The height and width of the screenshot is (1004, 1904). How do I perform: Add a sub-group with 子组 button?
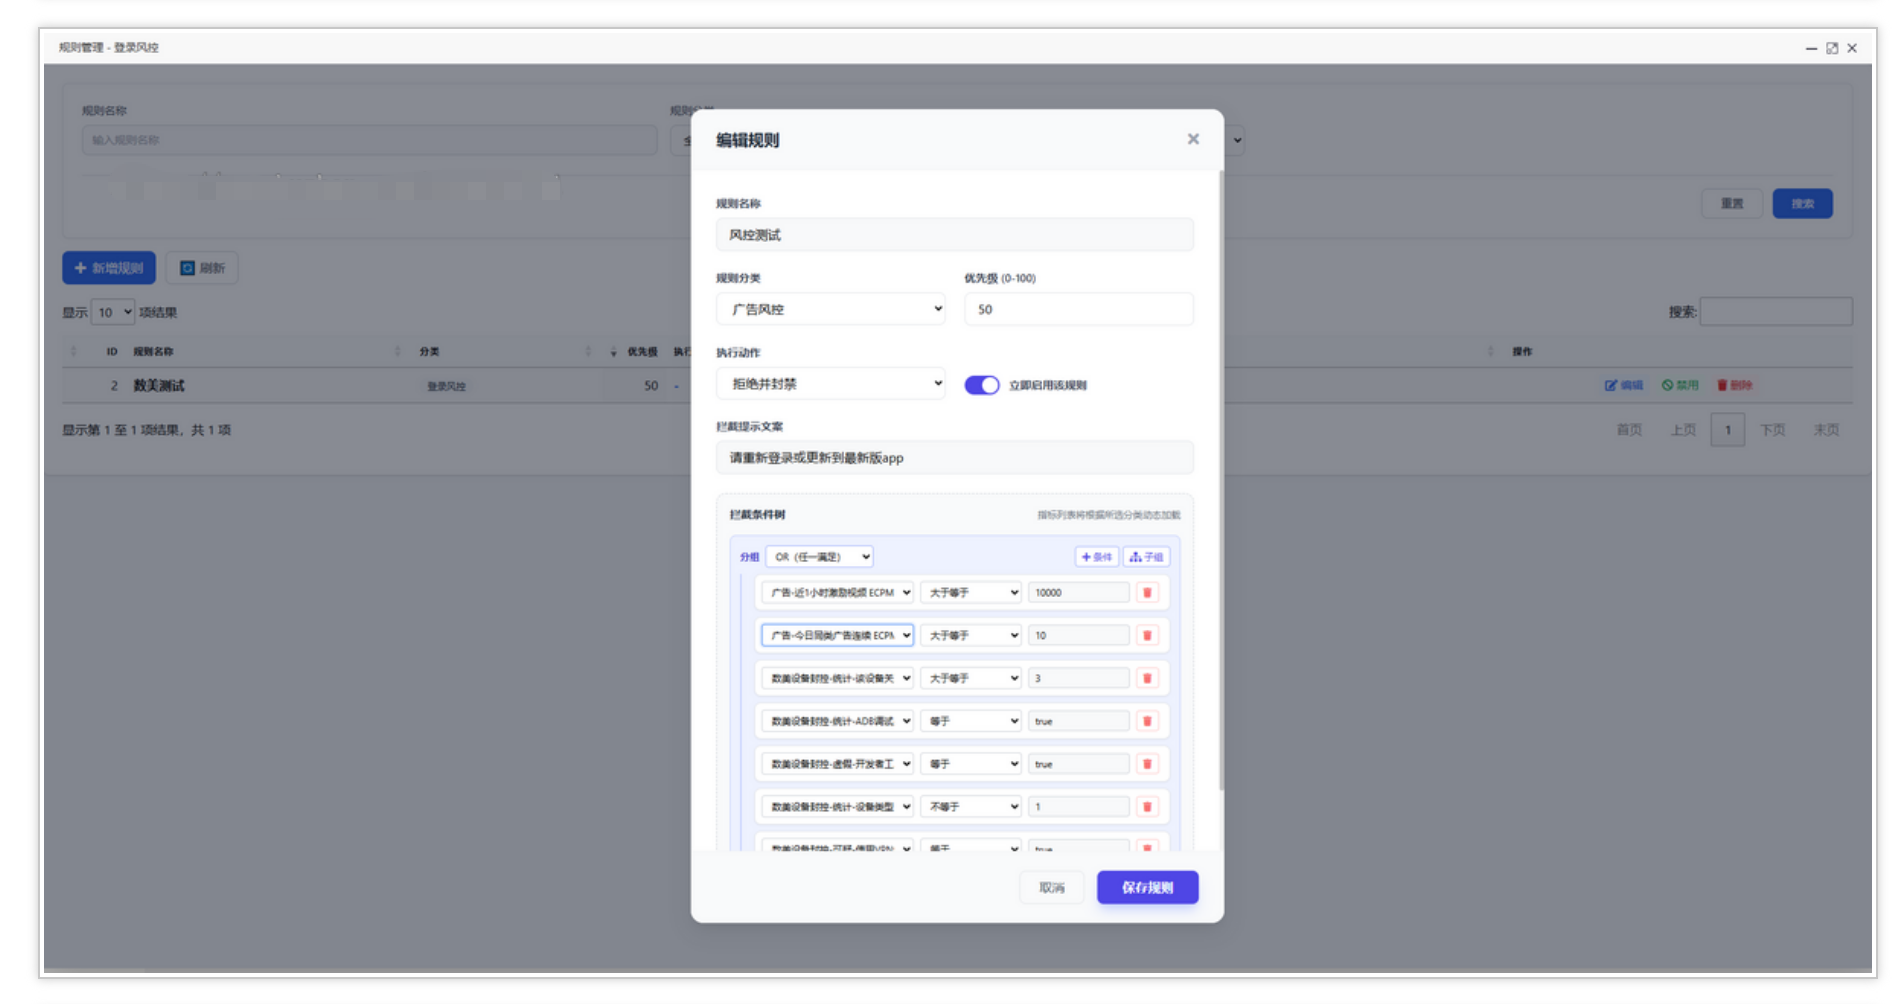[1146, 557]
